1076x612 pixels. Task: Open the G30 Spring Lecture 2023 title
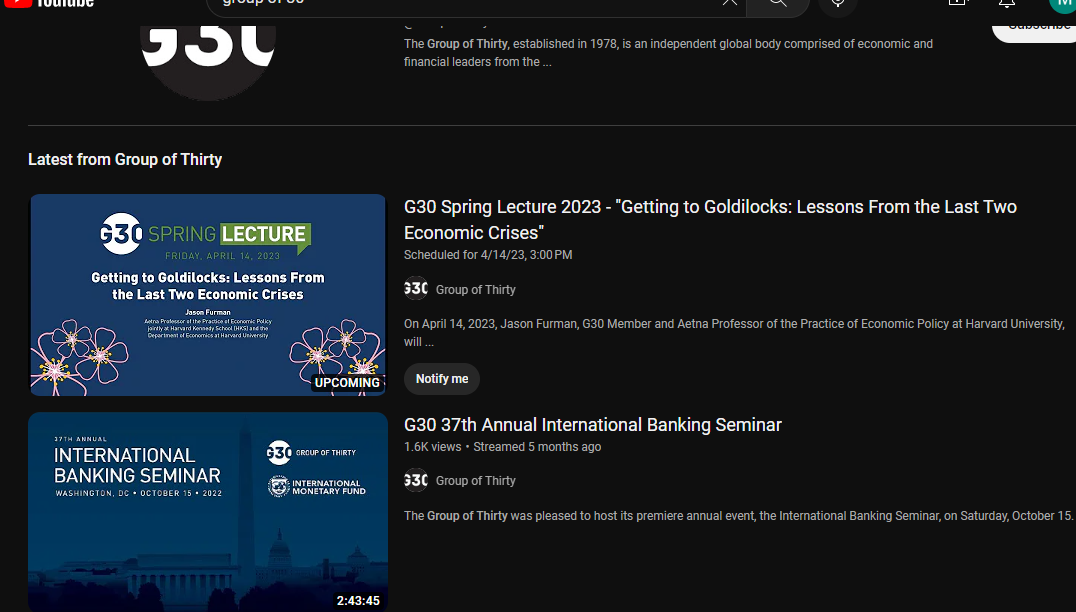[x=710, y=220]
